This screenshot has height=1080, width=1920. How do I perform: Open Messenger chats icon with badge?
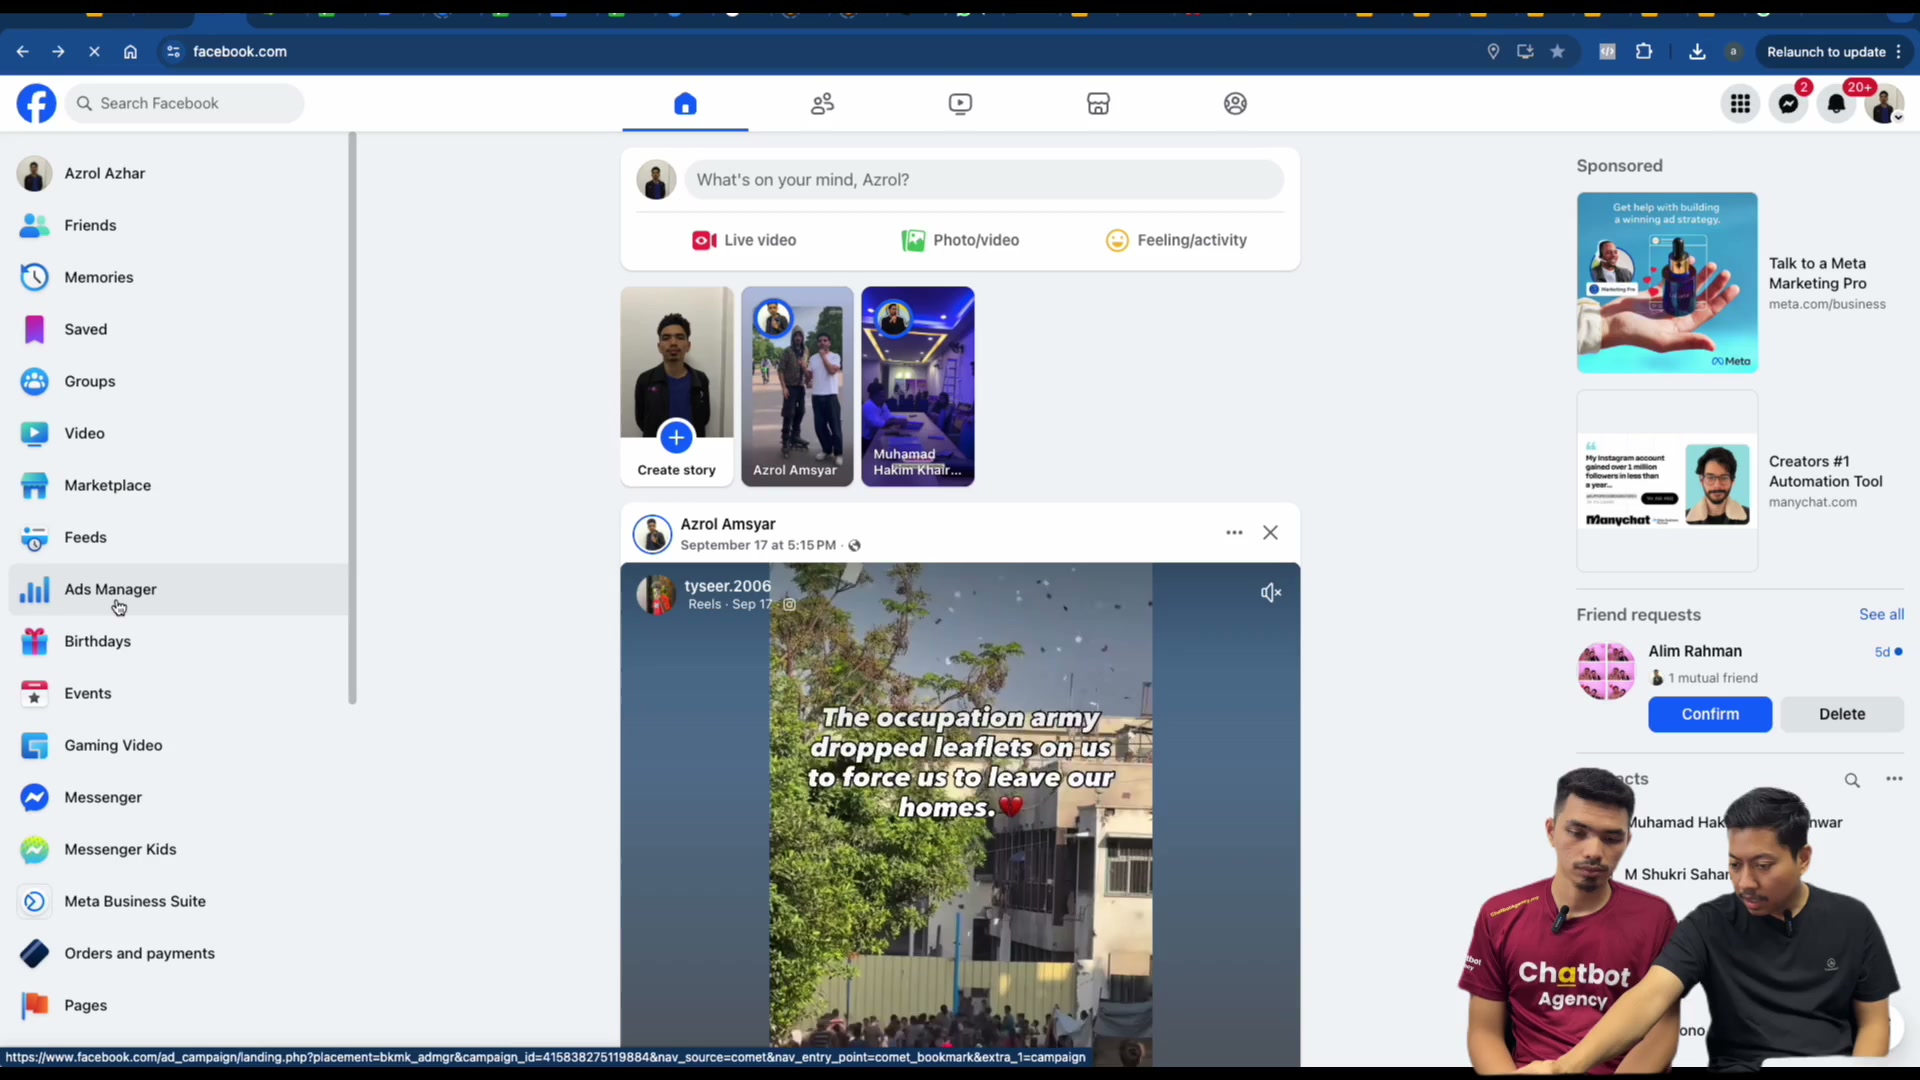(x=1788, y=104)
